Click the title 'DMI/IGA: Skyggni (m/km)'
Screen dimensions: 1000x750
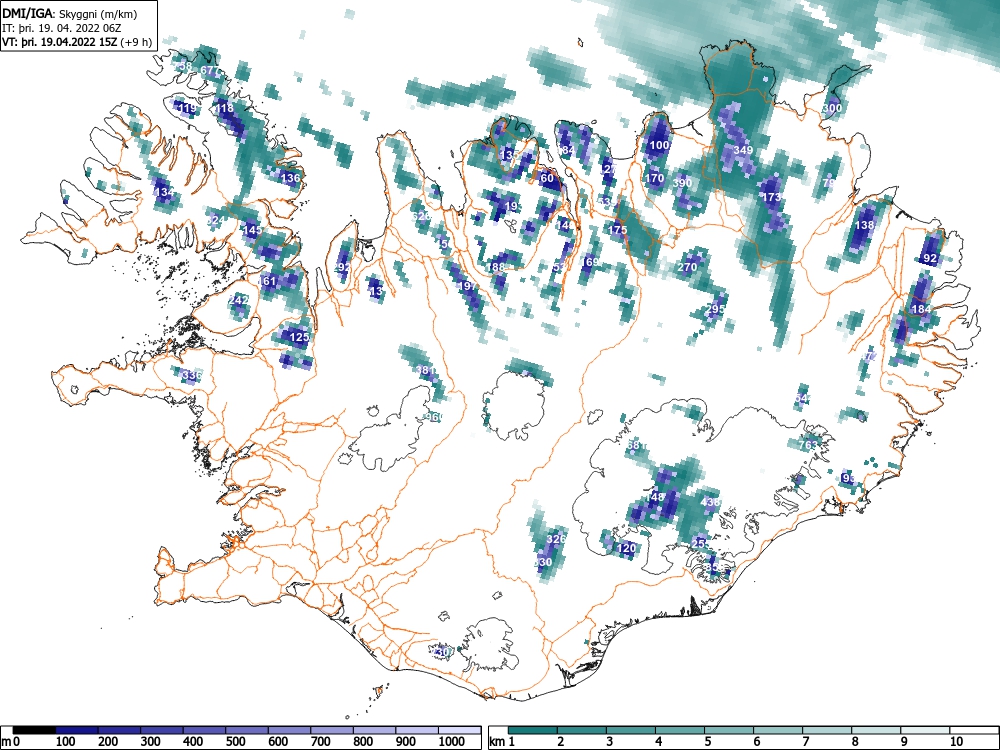(x=70, y=14)
